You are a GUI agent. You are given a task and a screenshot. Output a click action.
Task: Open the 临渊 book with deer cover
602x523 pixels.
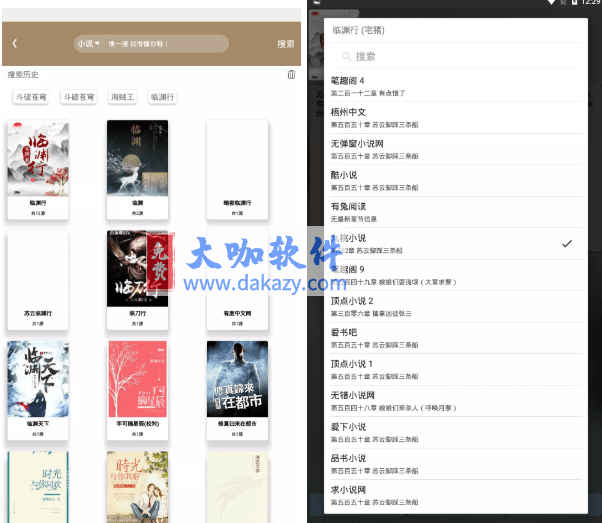coord(137,158)
